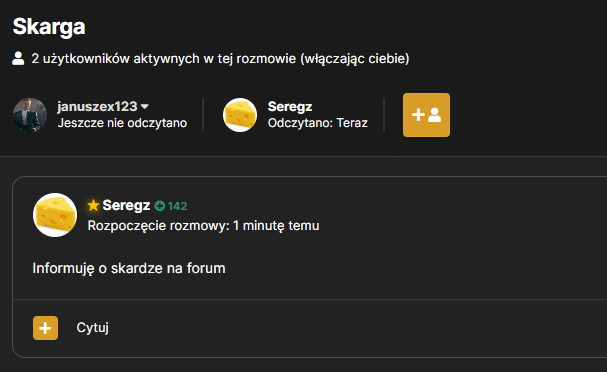The height and width of the screenshot is (372, 607).
Task: Quote the message with Cytuj
Action: pyautogui.click(x=93, y=328)
